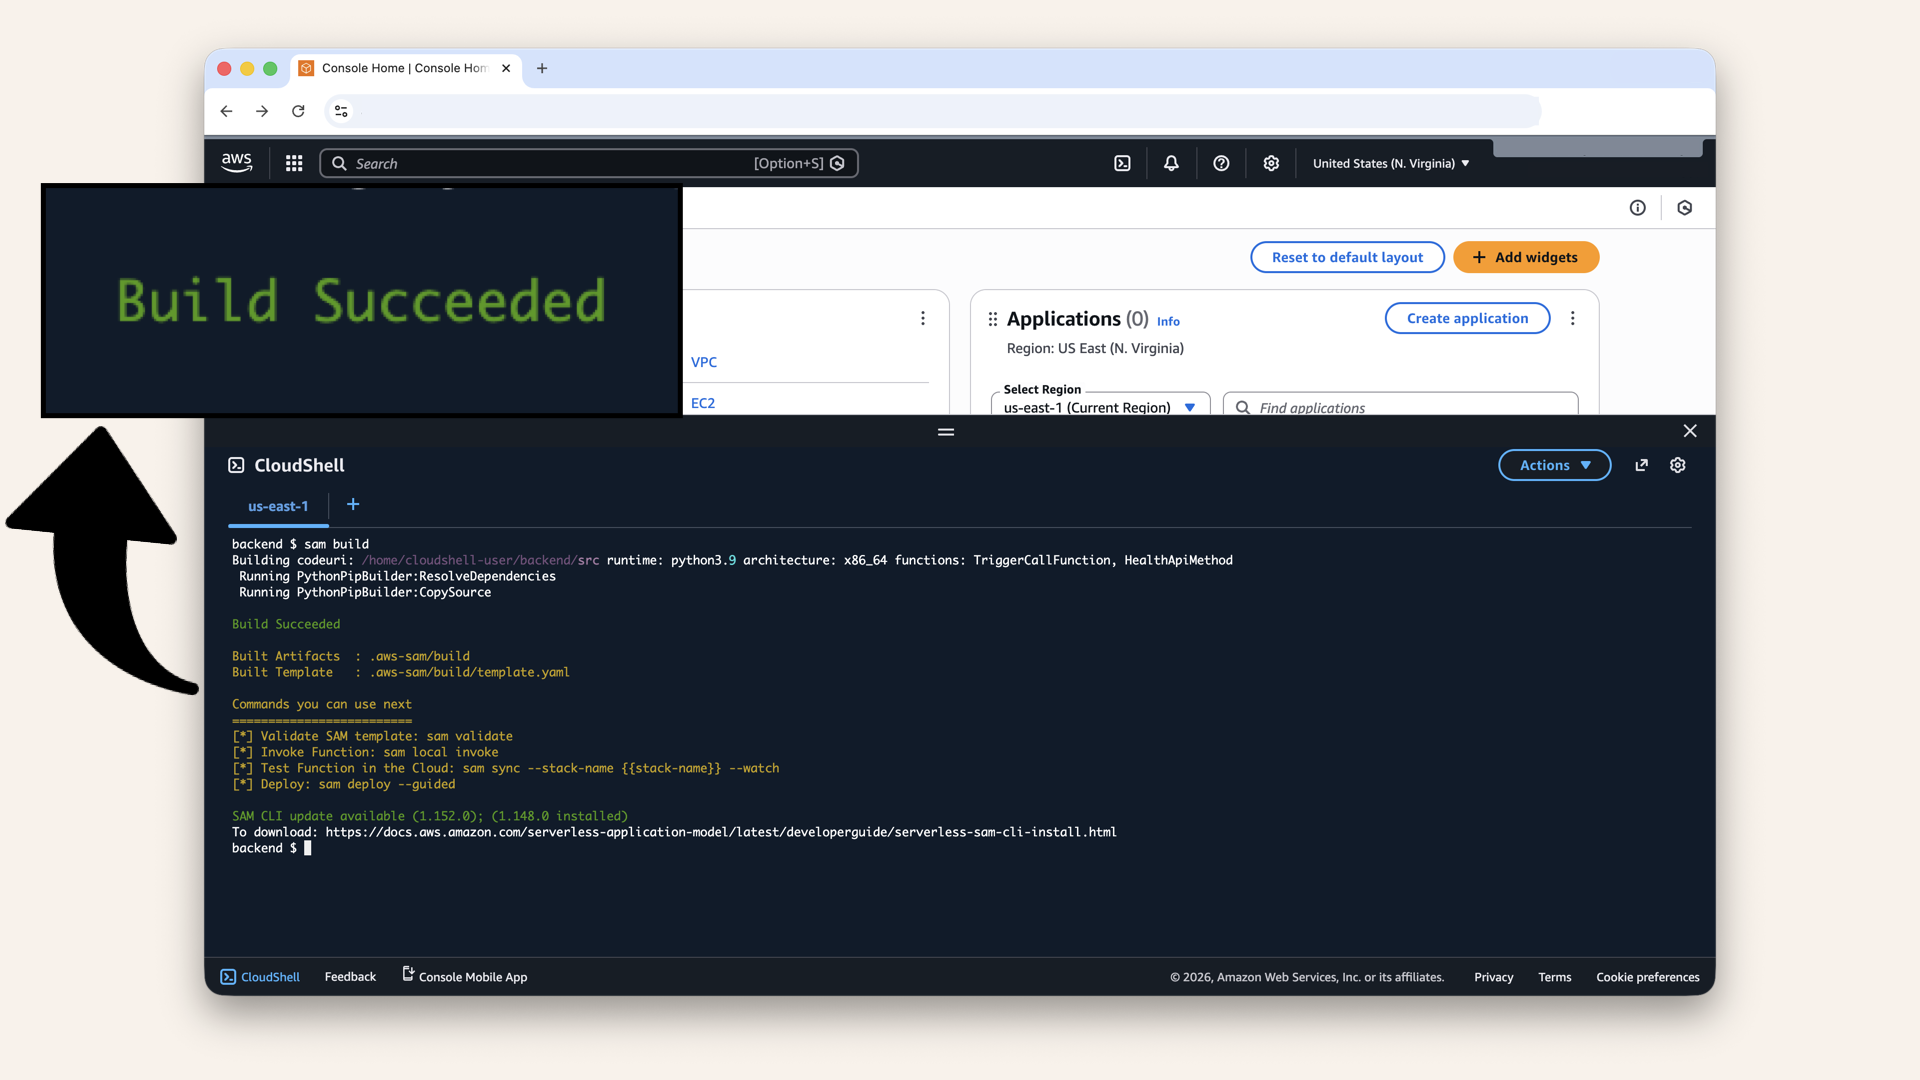The image size is (1920, 1080).
Task: Open the United States (N. Virginia) region selector
Action: click(1389, 163)
